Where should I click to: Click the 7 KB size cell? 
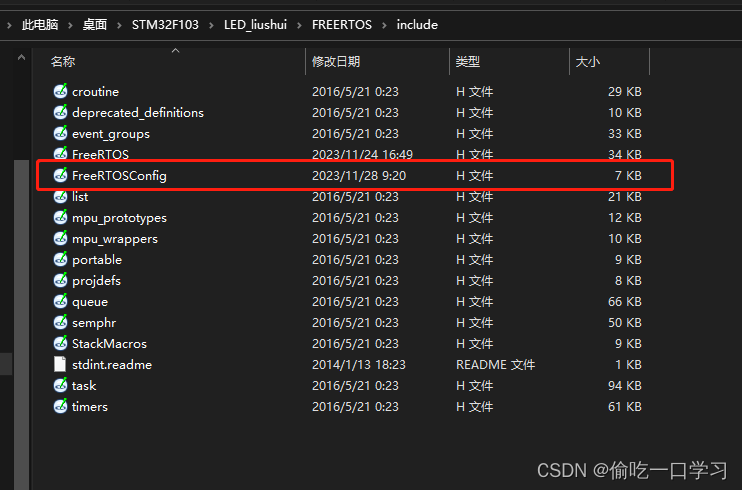click(628, 176)
